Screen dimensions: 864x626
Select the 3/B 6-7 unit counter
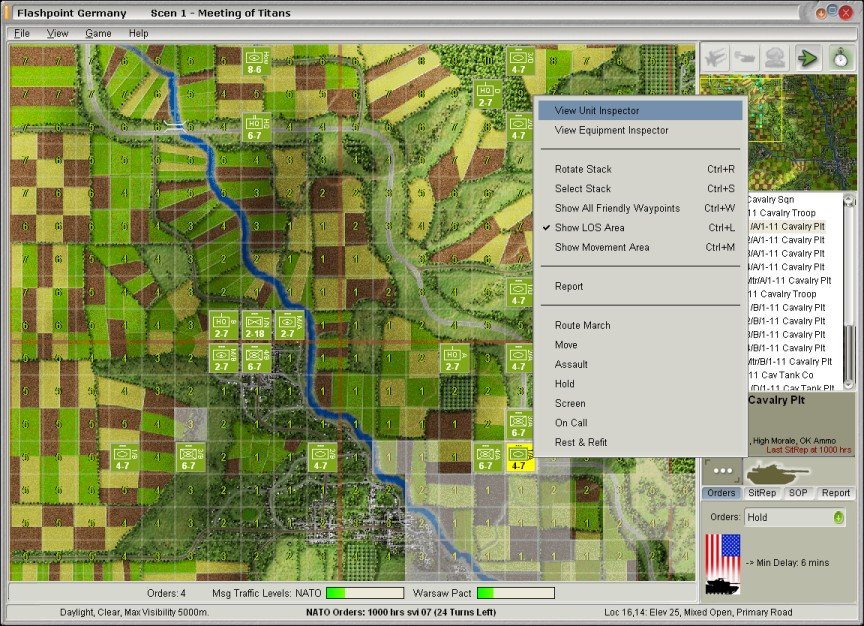point(190,458)
